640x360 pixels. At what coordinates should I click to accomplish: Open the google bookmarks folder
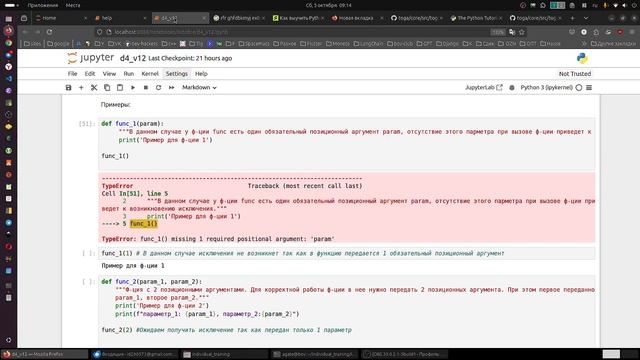(x=58, y=43)
